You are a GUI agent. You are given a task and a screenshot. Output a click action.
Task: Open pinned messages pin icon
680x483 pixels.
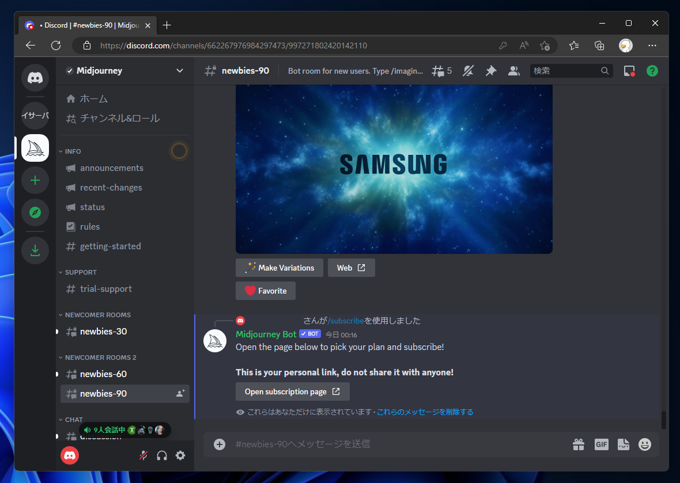pos(491,71)
